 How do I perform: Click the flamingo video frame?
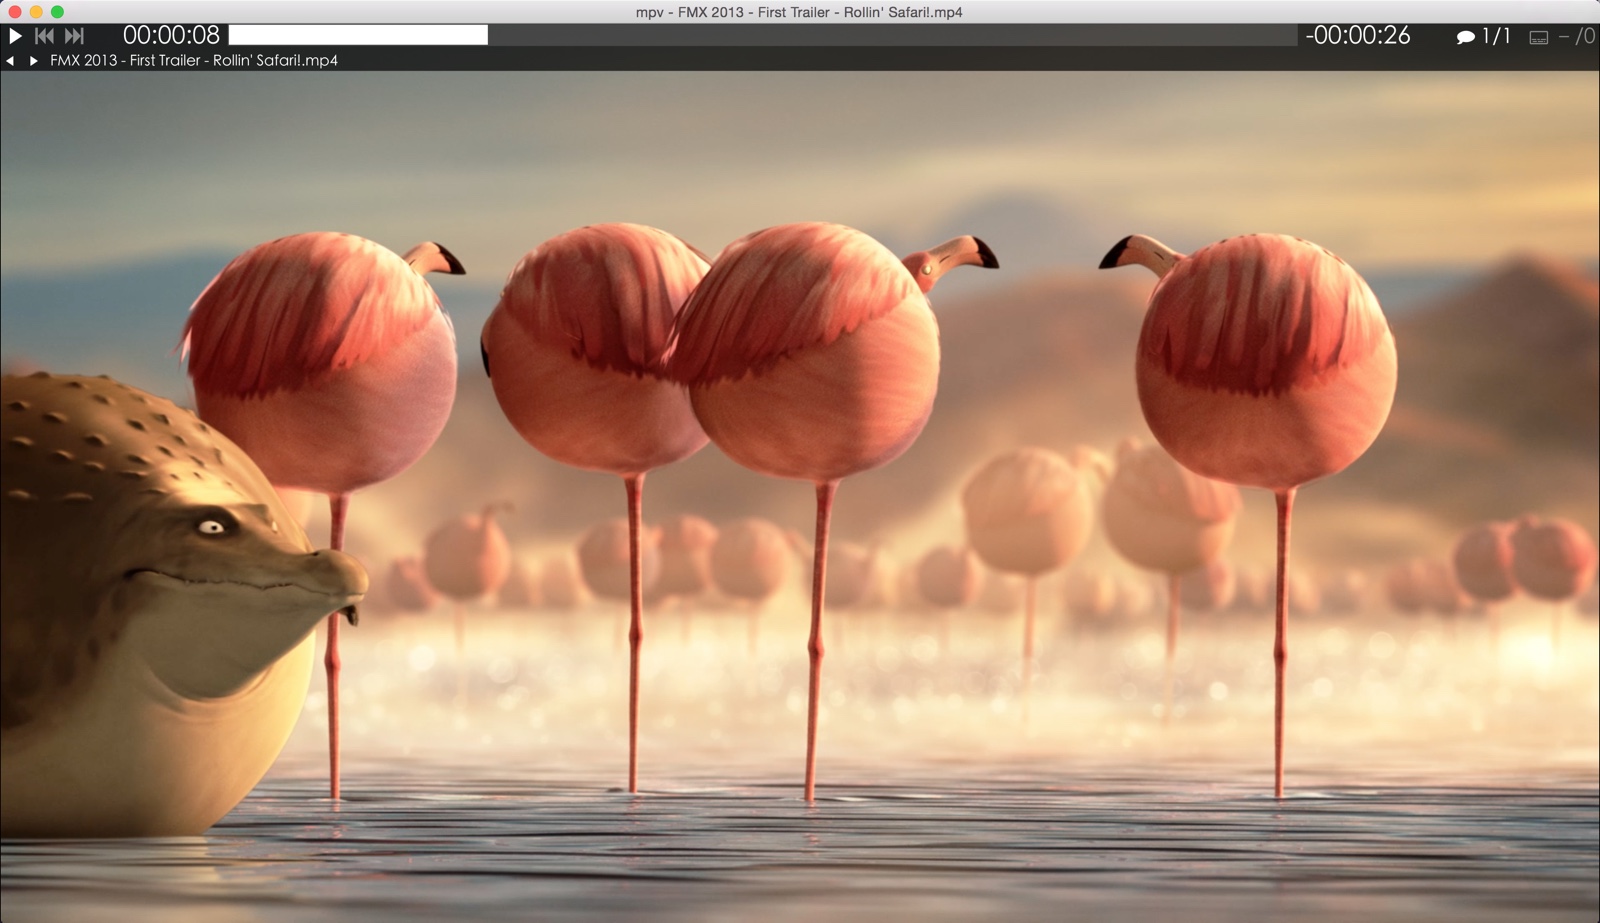coord(800,497)
